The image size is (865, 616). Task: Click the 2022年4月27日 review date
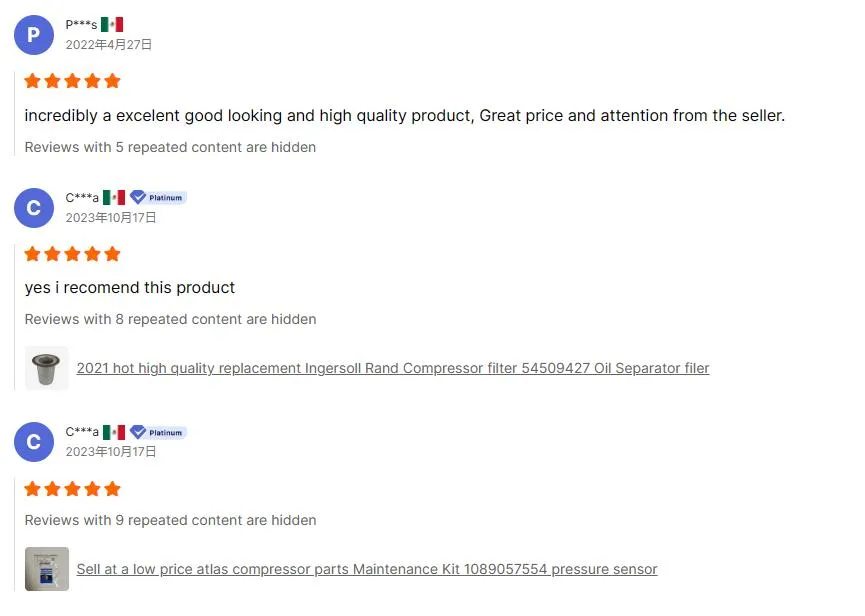[x=109, y=44]
